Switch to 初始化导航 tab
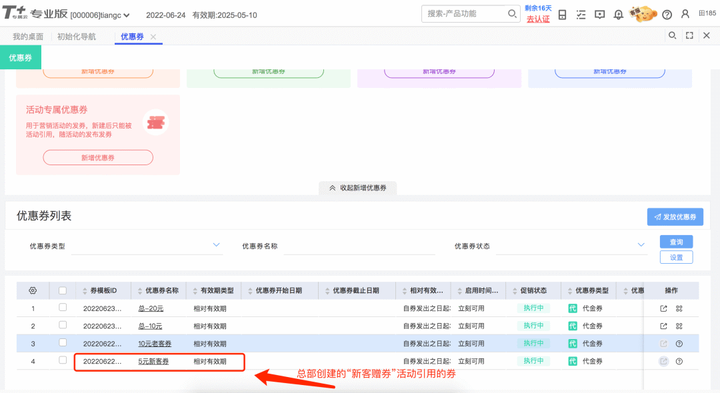This screenshot has width=720, height=393. [x=77, y=37]
